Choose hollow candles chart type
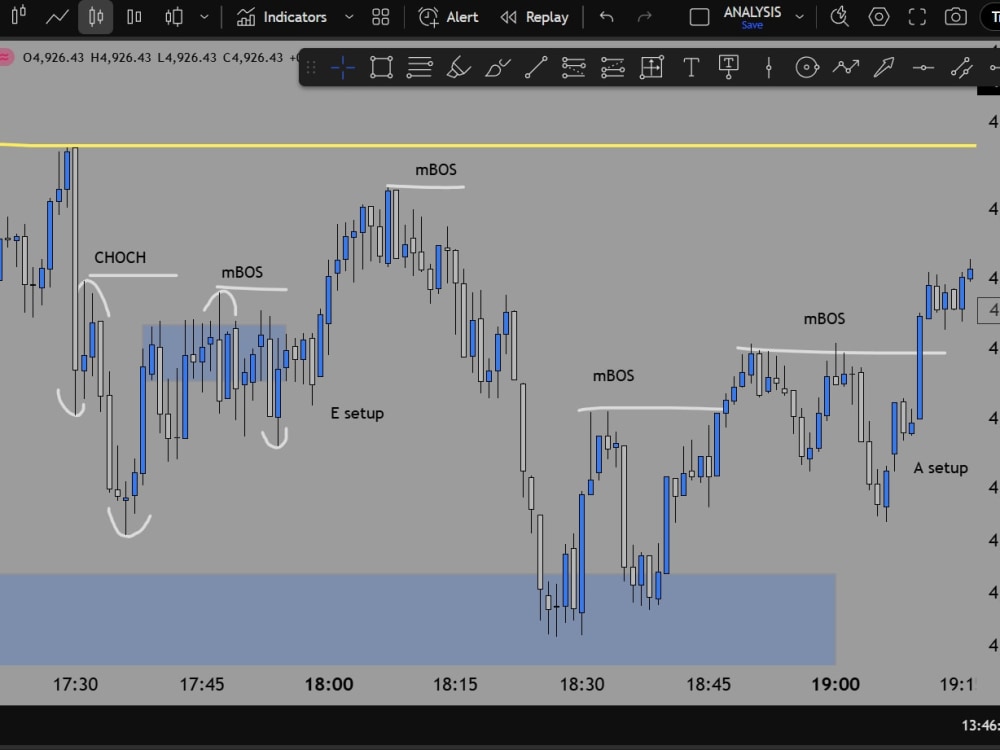Image resolution: width=1000 pixels, height=750 pixels. [134, 17]
